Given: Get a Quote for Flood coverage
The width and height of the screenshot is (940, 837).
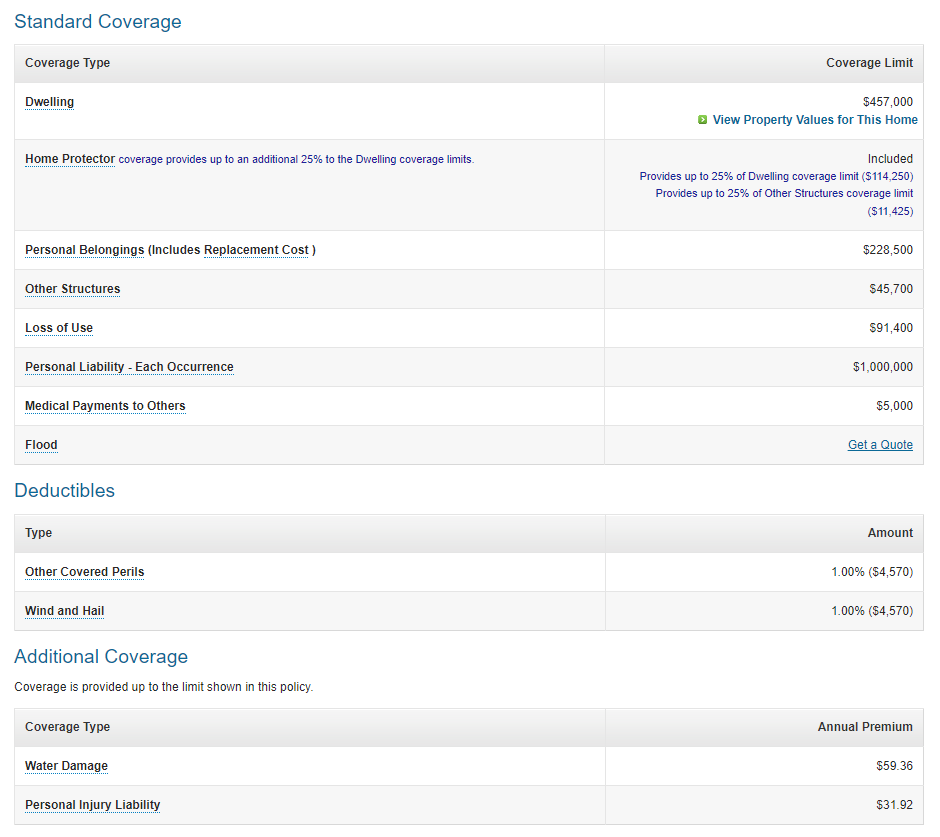Looking at the screenshot, I should click(x=880, y=445).
